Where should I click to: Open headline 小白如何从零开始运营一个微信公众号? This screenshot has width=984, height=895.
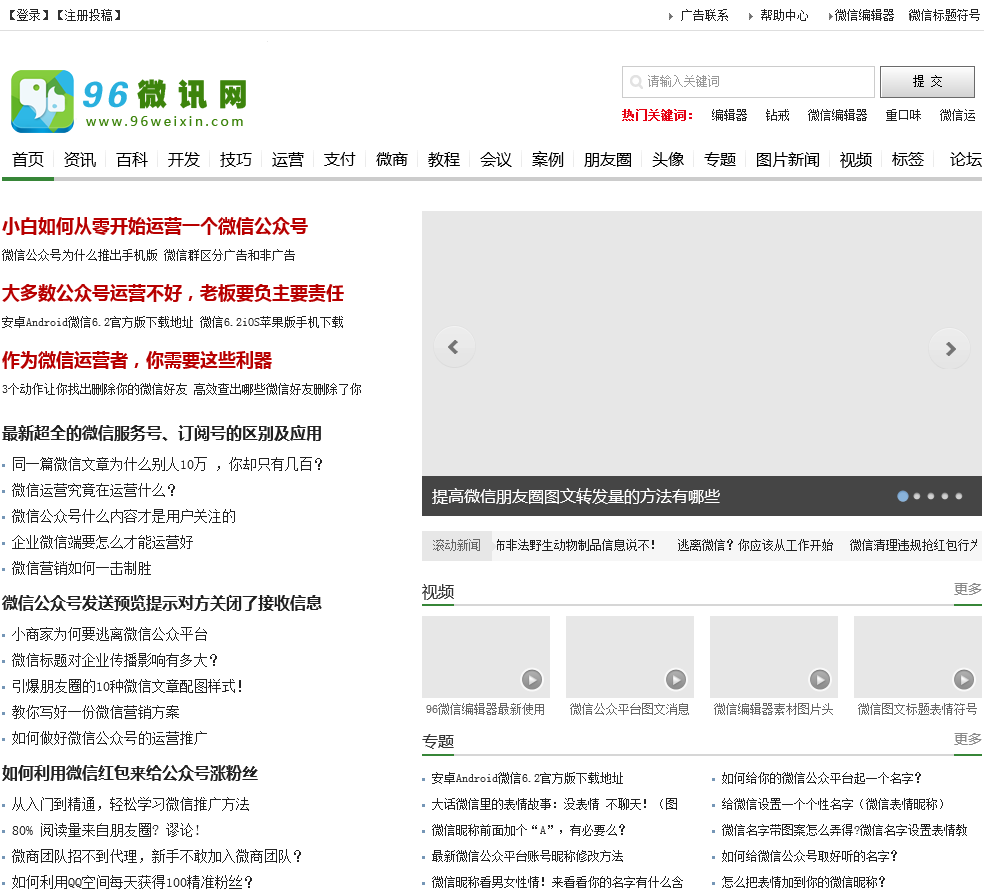(x=154, y=226)
